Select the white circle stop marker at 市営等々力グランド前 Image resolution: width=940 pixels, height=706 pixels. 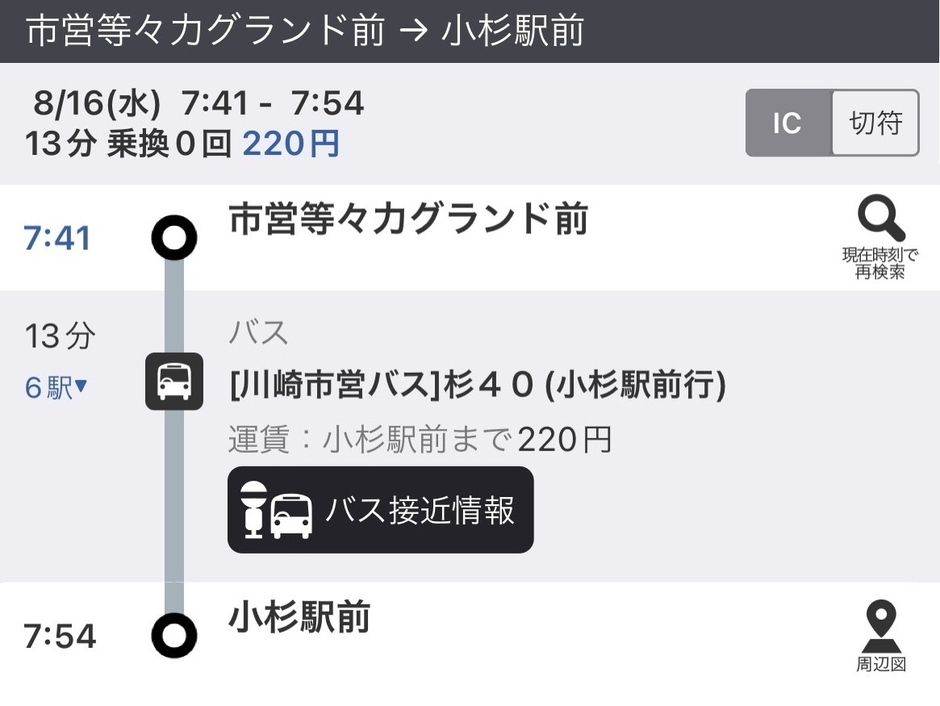click(174, 236)
